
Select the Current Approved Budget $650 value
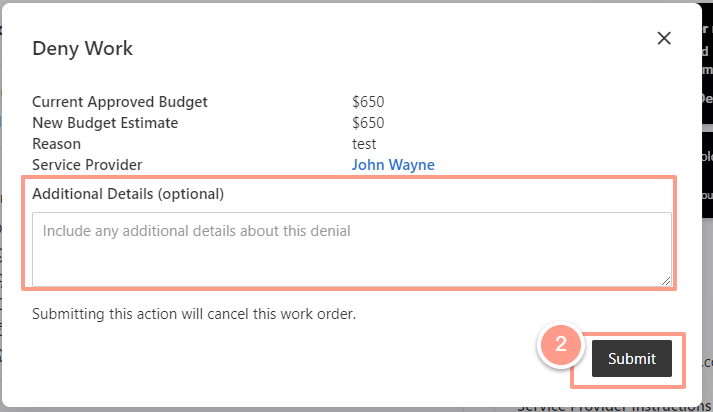tap(368, 102)
